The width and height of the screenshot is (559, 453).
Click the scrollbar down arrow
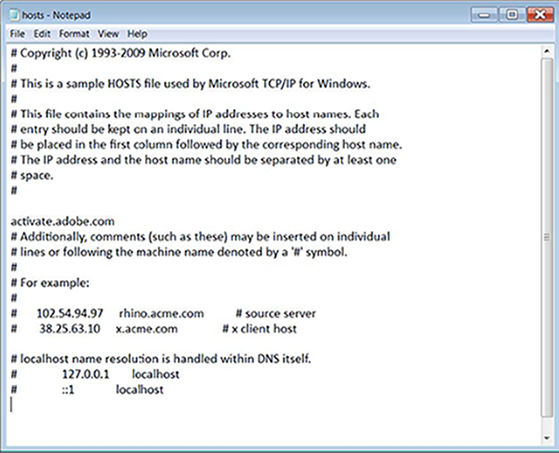pos(547,438)
